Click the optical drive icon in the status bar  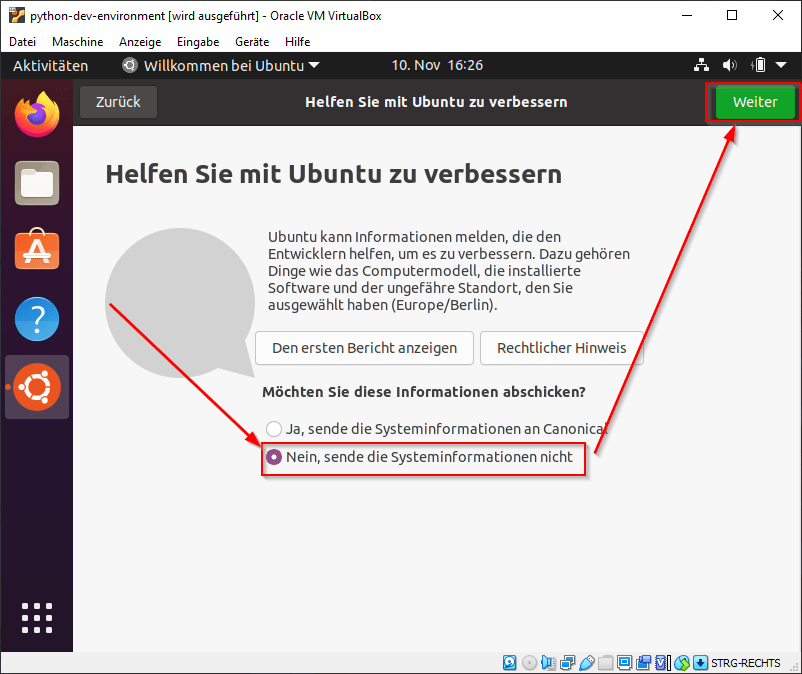point(527,662)
